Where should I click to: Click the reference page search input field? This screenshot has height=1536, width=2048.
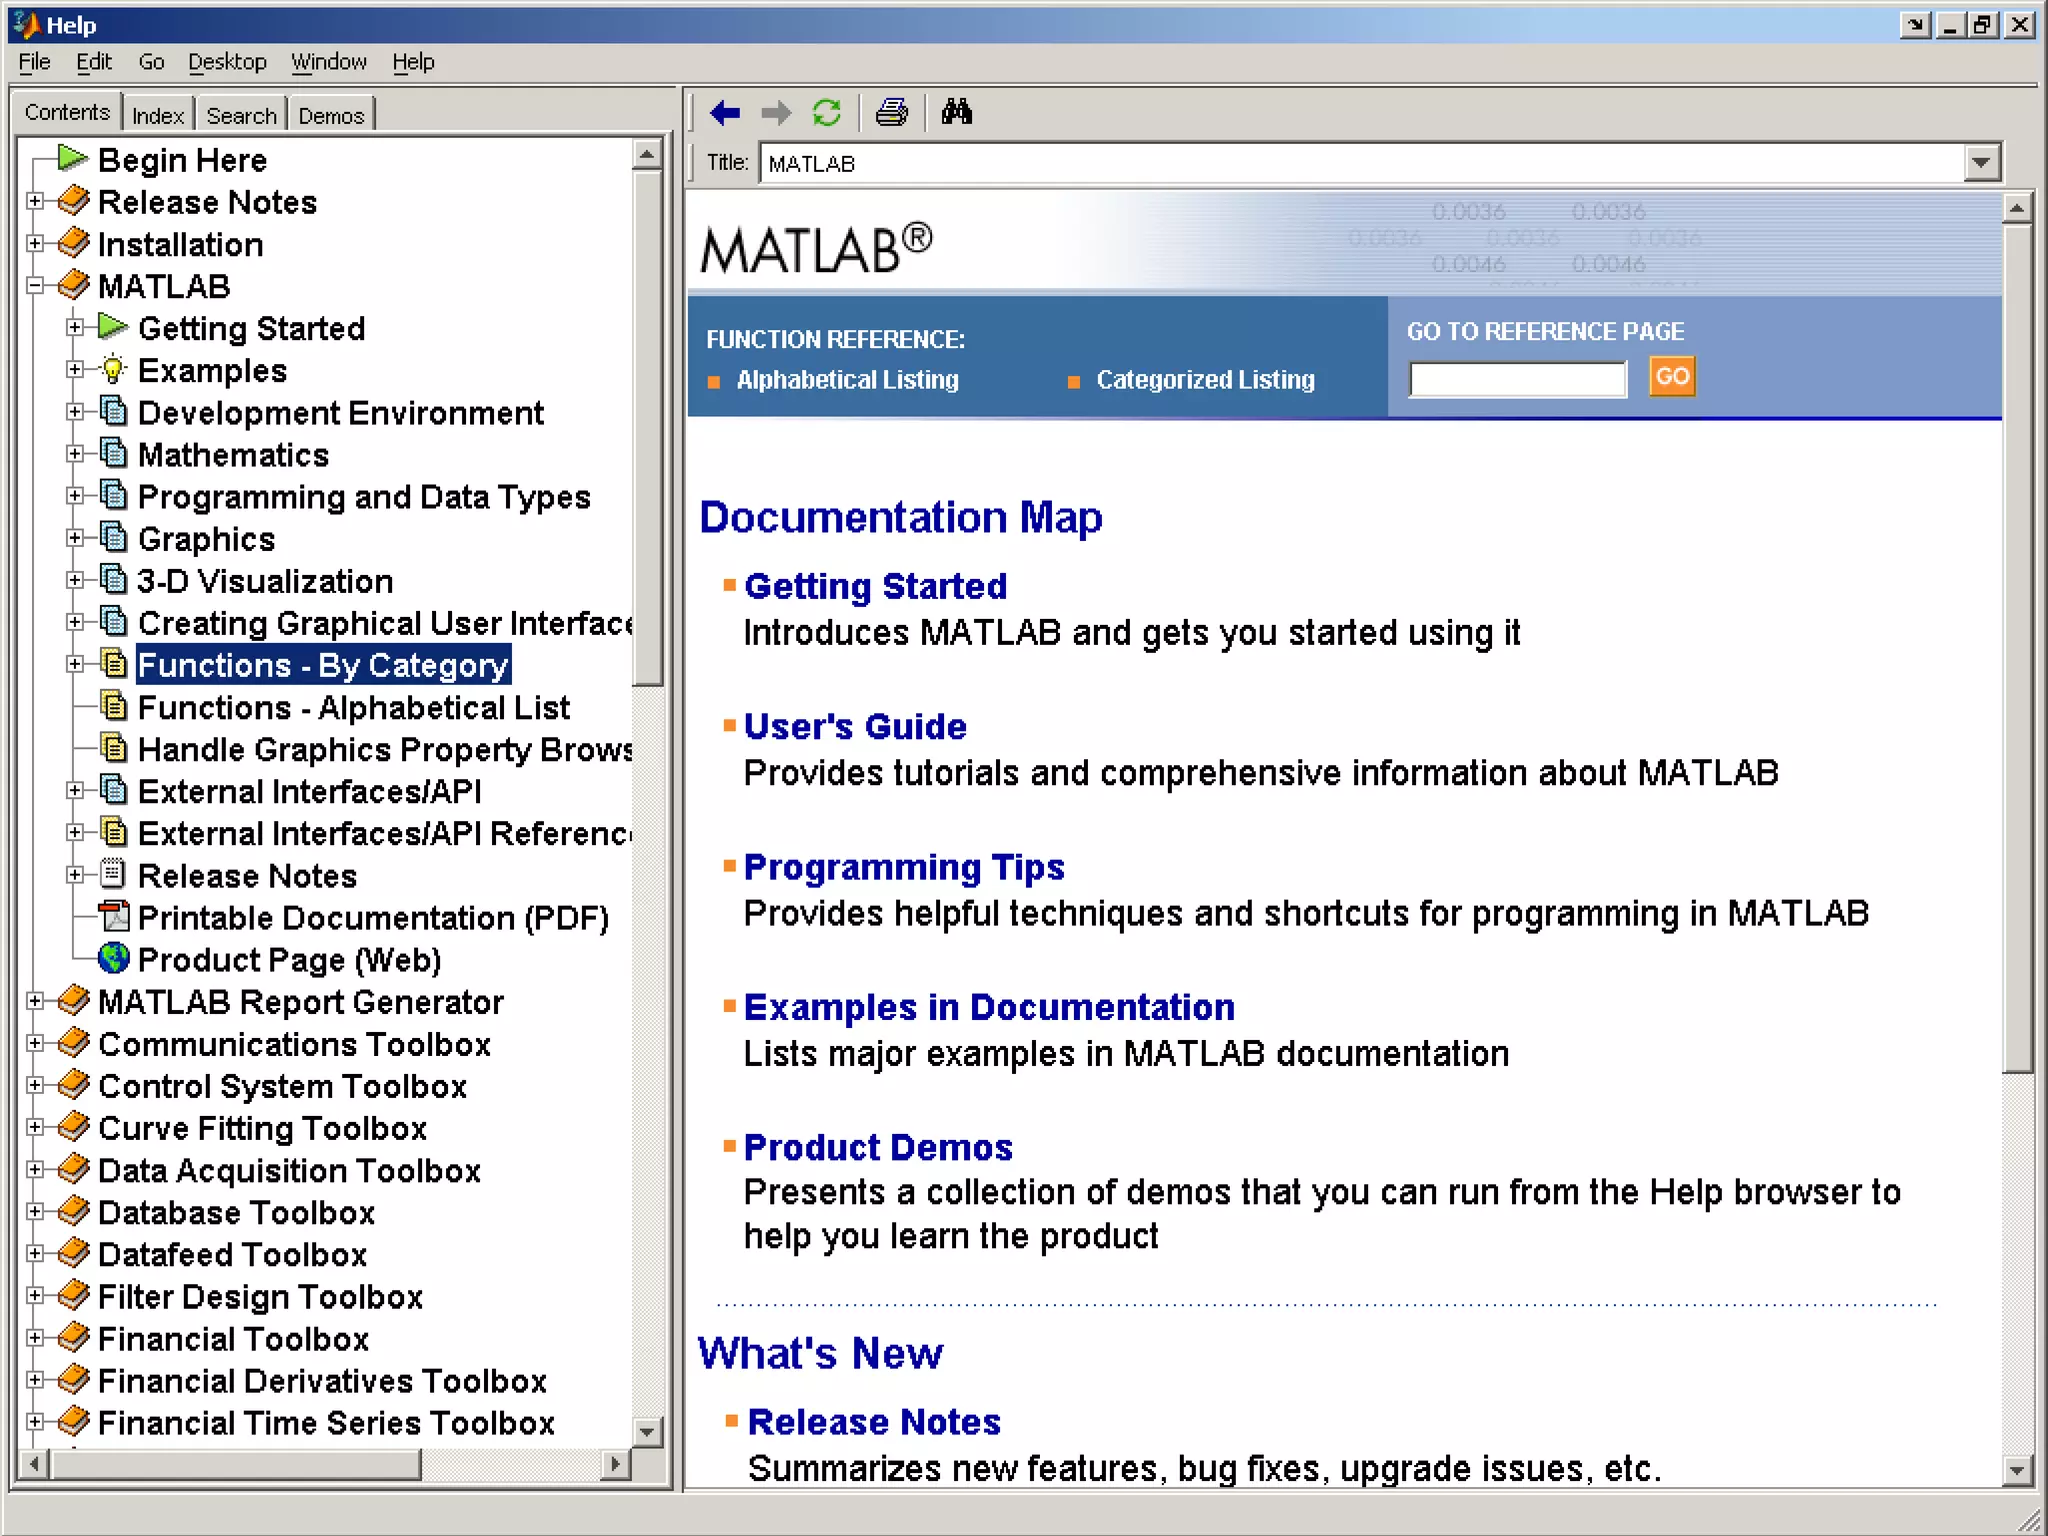[1517, 380]
